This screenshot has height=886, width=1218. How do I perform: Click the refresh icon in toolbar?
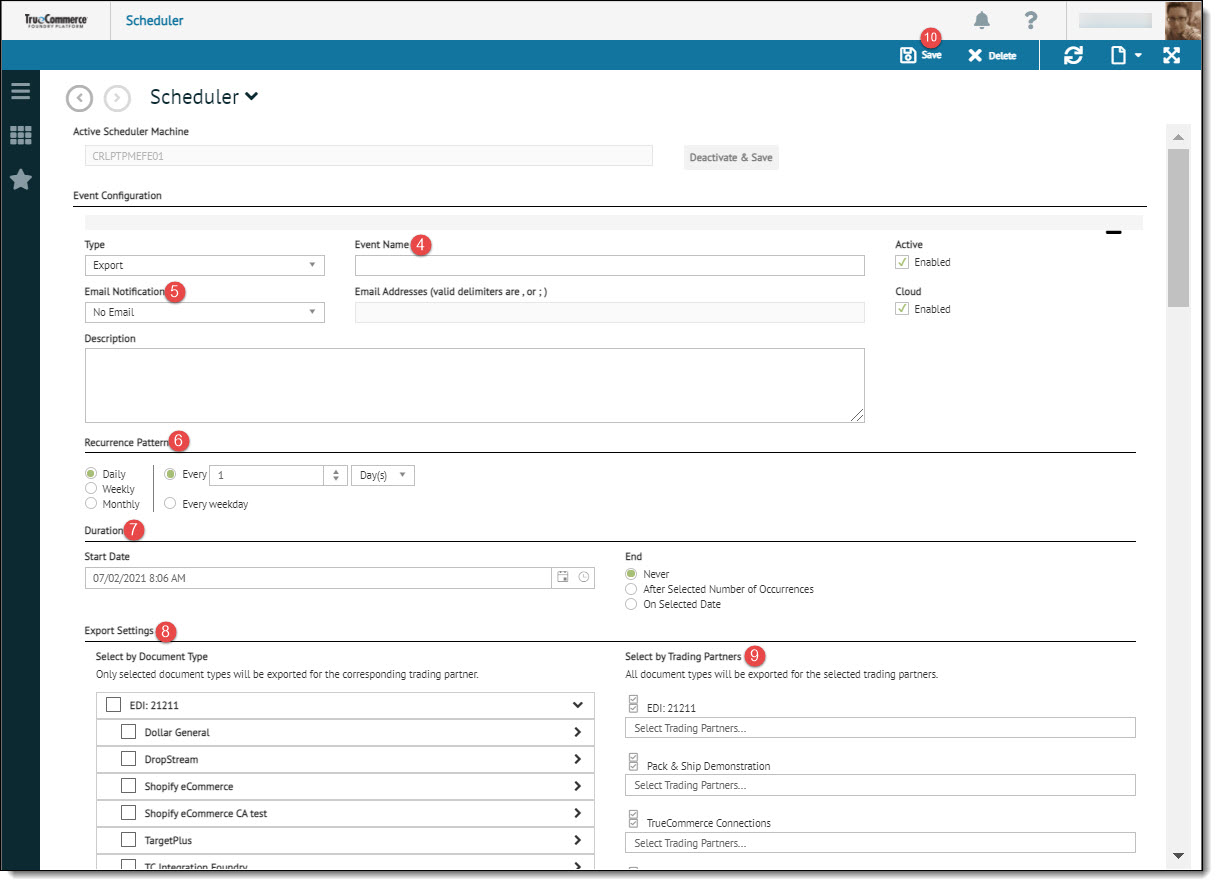[x=1073, y=56]
